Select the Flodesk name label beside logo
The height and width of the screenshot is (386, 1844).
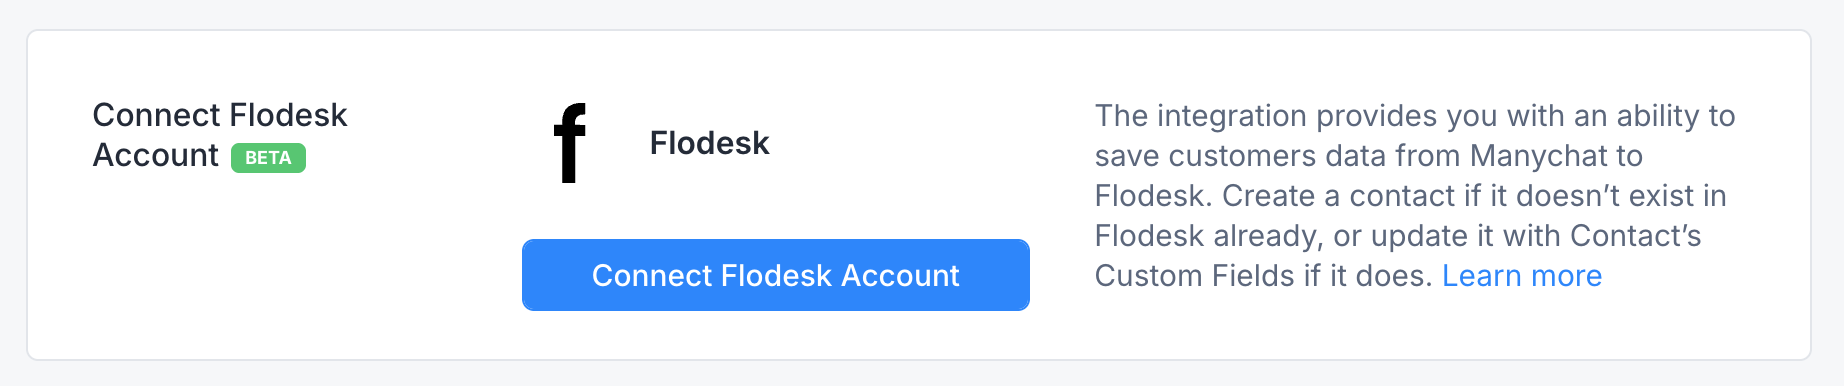[x=709, y=143]
